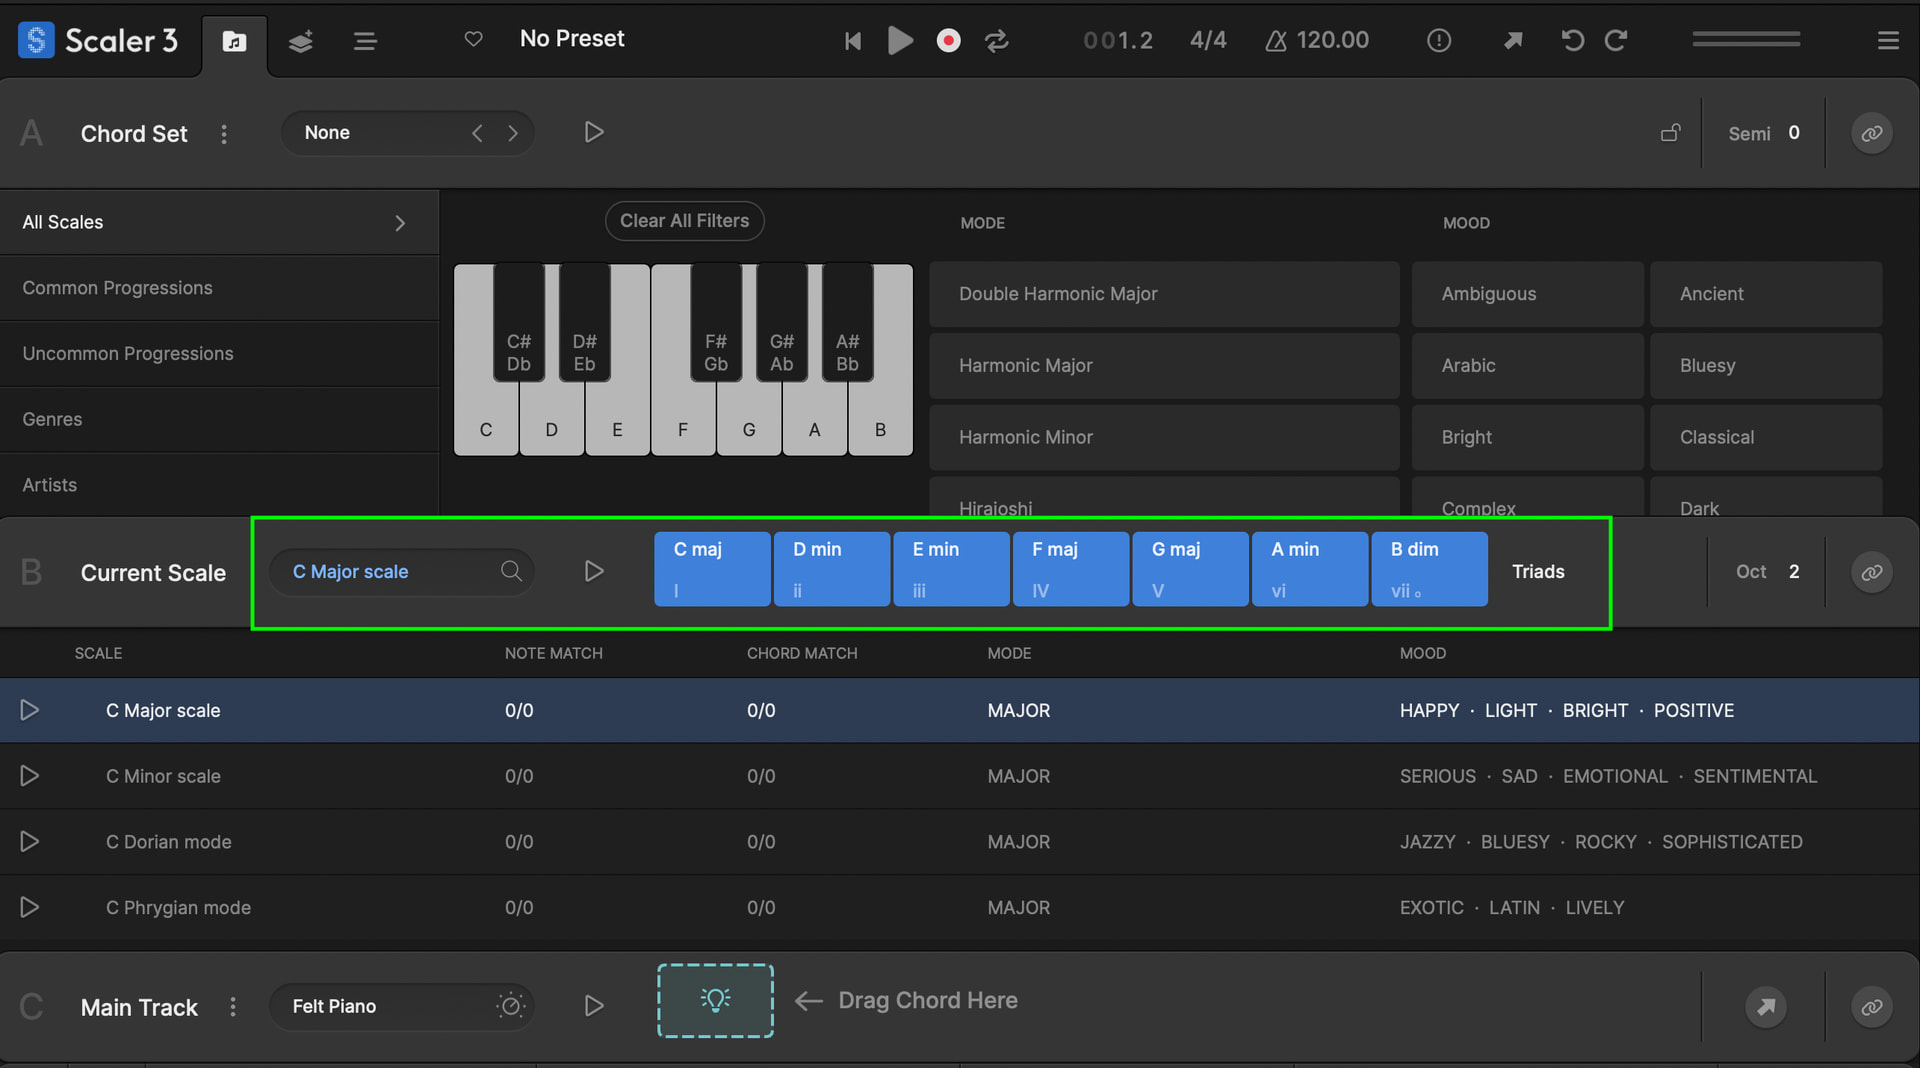This screenshot has height=1068, width=1920.
Task: Toggle the link icon in Main Track row
Action: tap(1871, 1007)
